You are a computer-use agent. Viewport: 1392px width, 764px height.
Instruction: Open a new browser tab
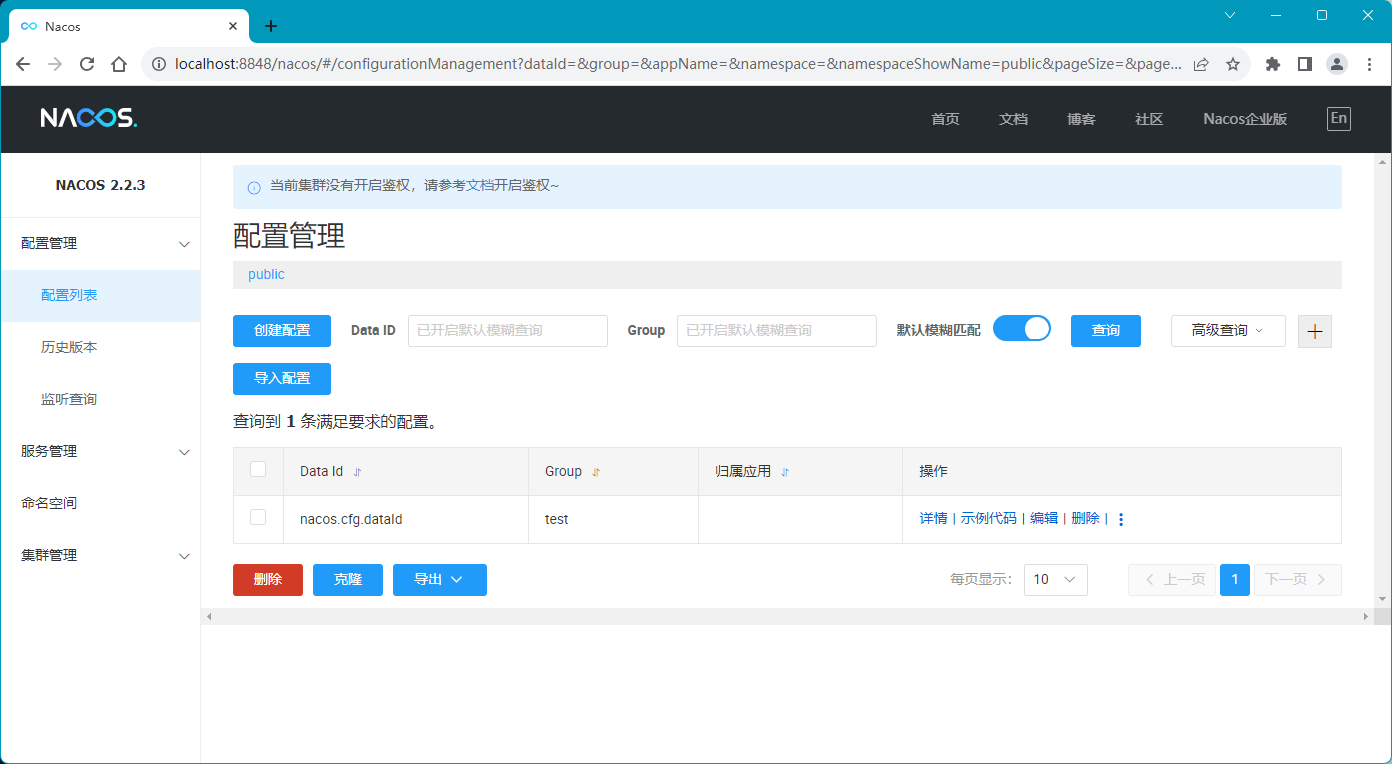tap(270, 26)
